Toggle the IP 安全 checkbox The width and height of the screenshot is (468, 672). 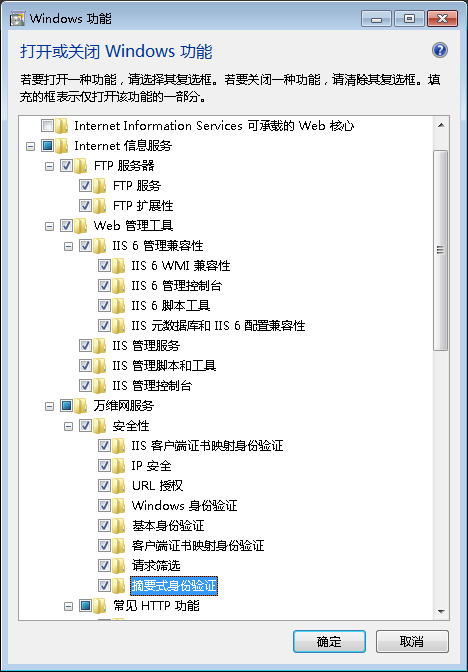pos(104,465)
